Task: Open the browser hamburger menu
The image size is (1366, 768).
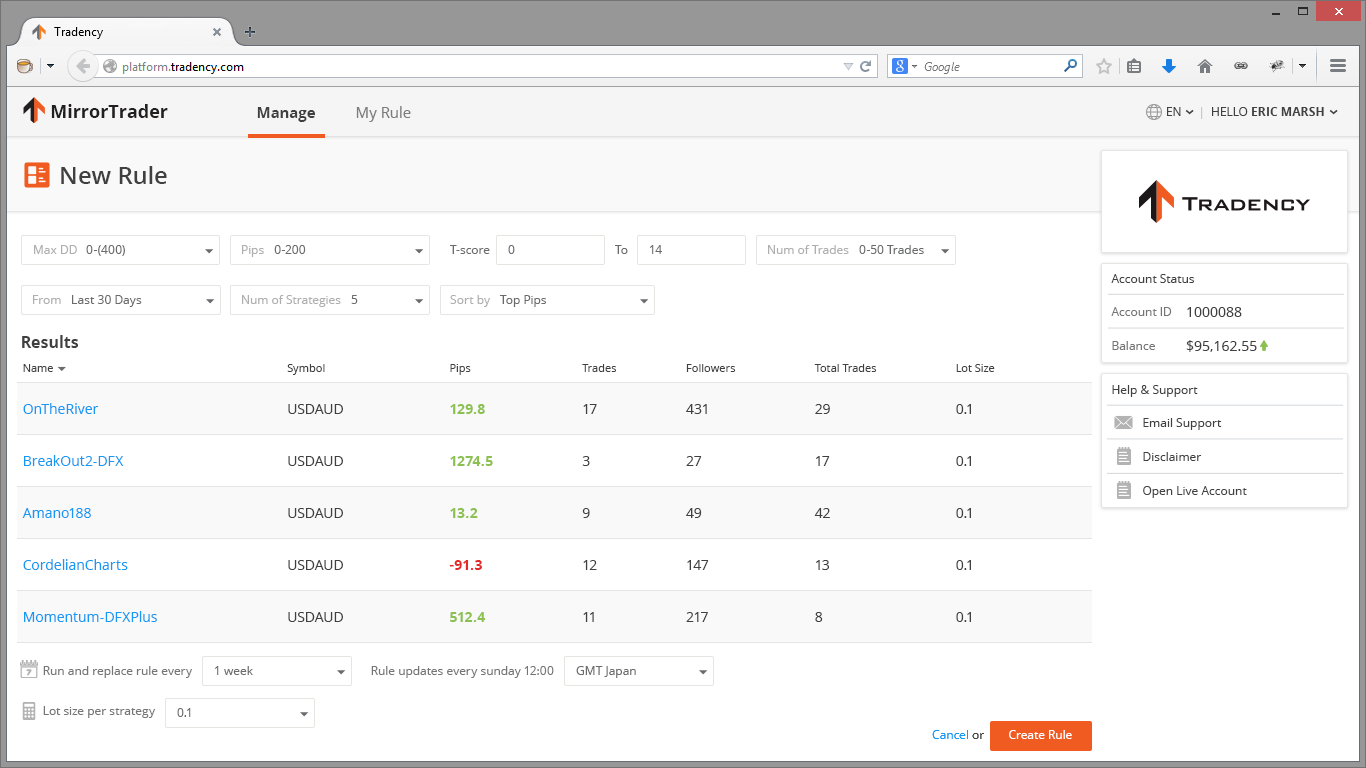Action: click(x=1338, y=66)
